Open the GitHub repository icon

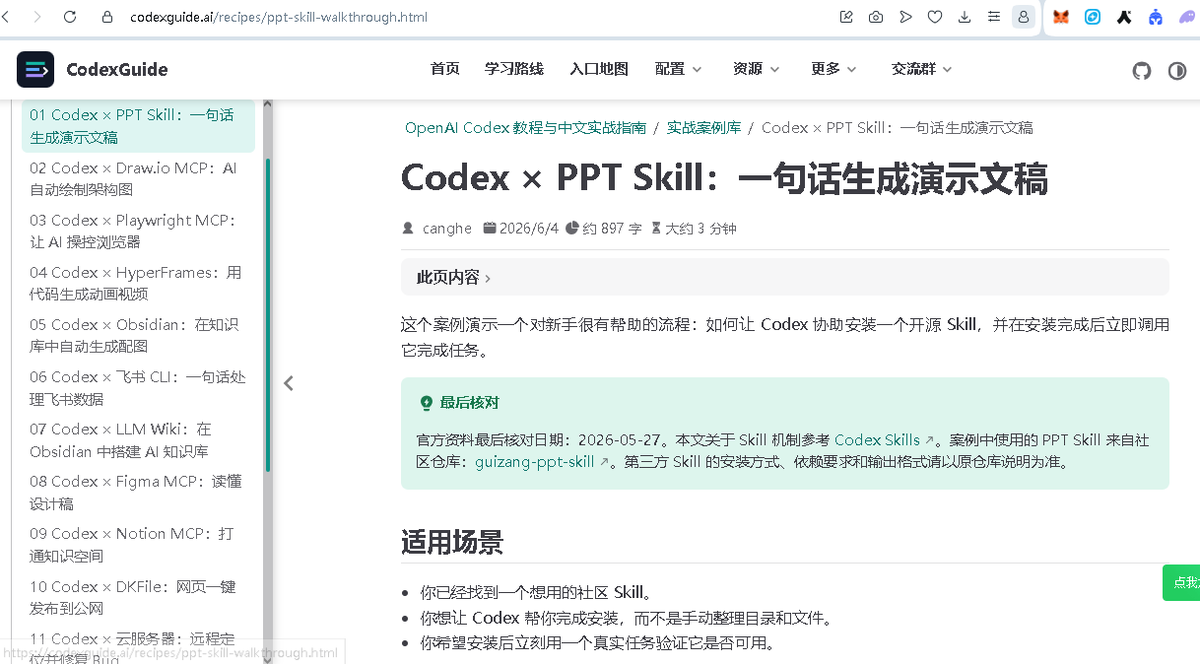tap(1141, 70)
